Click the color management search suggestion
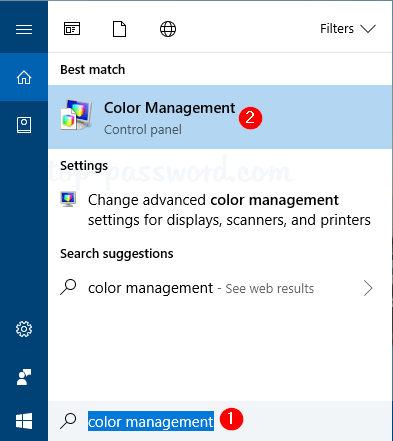The width and height of the screenshot is (393, 441). 220,288
